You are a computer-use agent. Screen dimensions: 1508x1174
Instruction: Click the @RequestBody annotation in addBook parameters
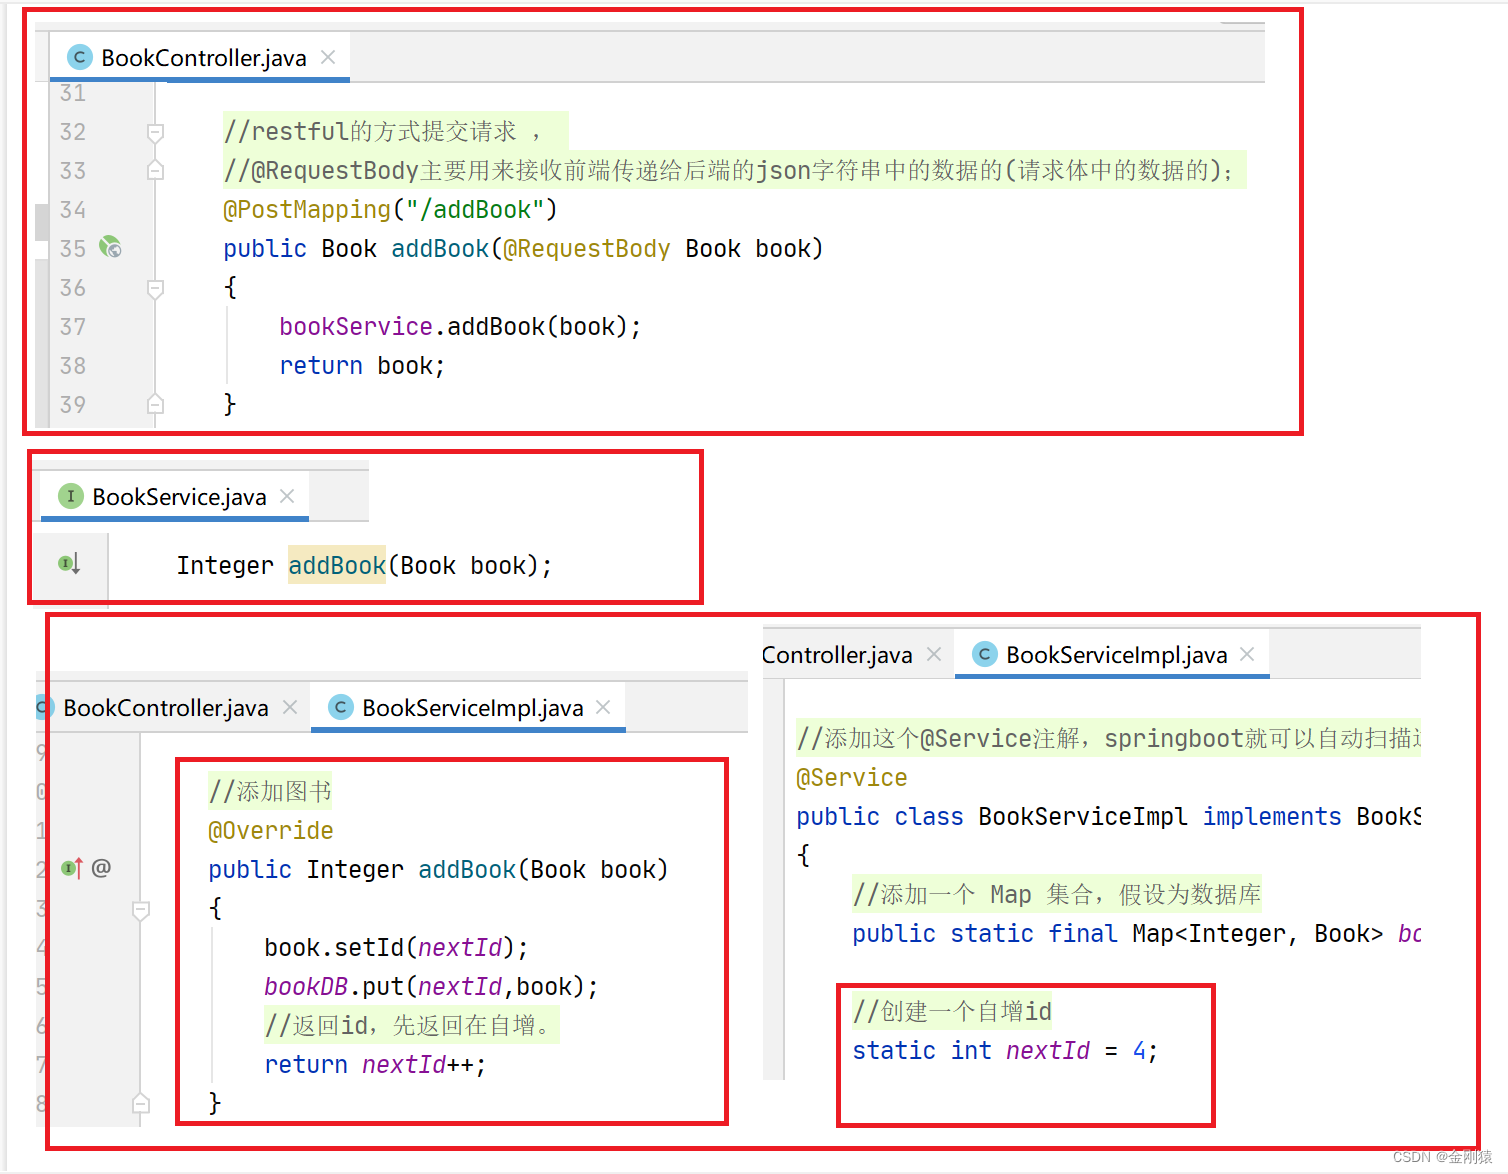pyautogui.click(x=587, y=248)
